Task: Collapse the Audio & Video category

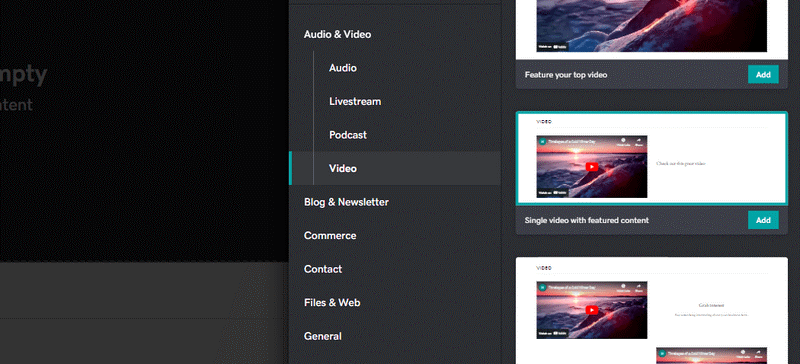Action: (337, 34)
